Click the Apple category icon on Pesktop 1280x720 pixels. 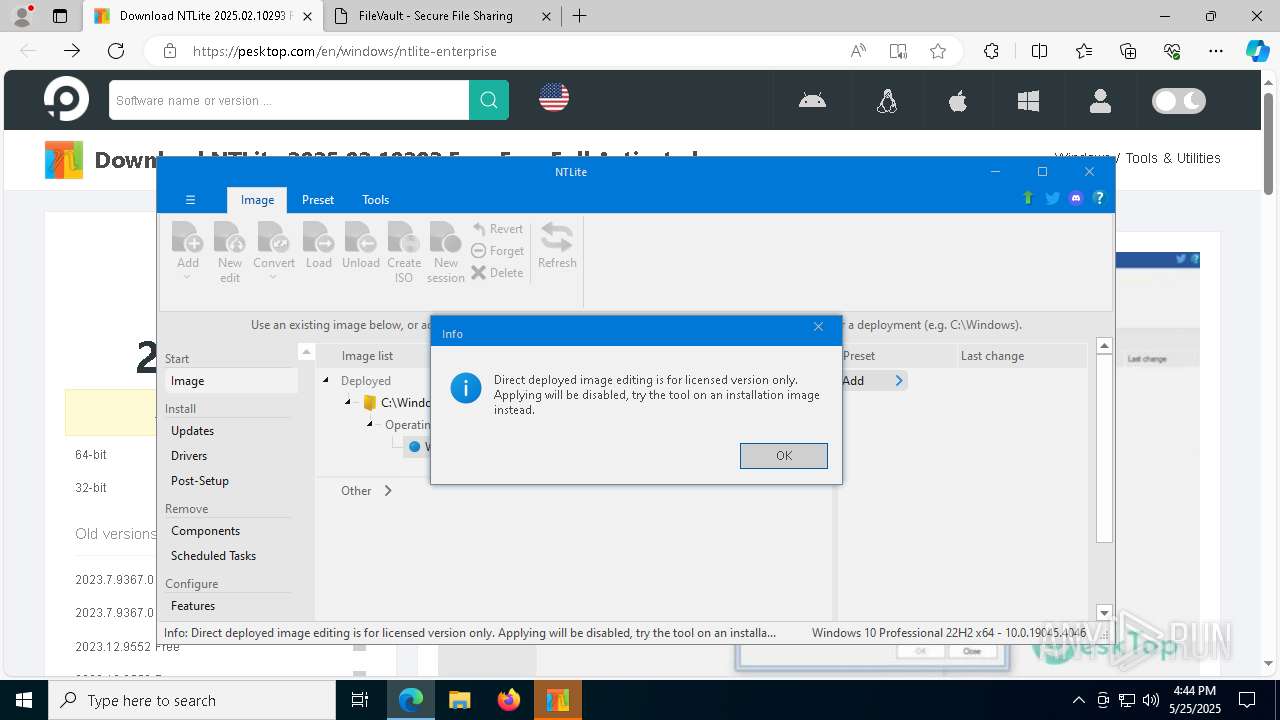tap(958, 100)
